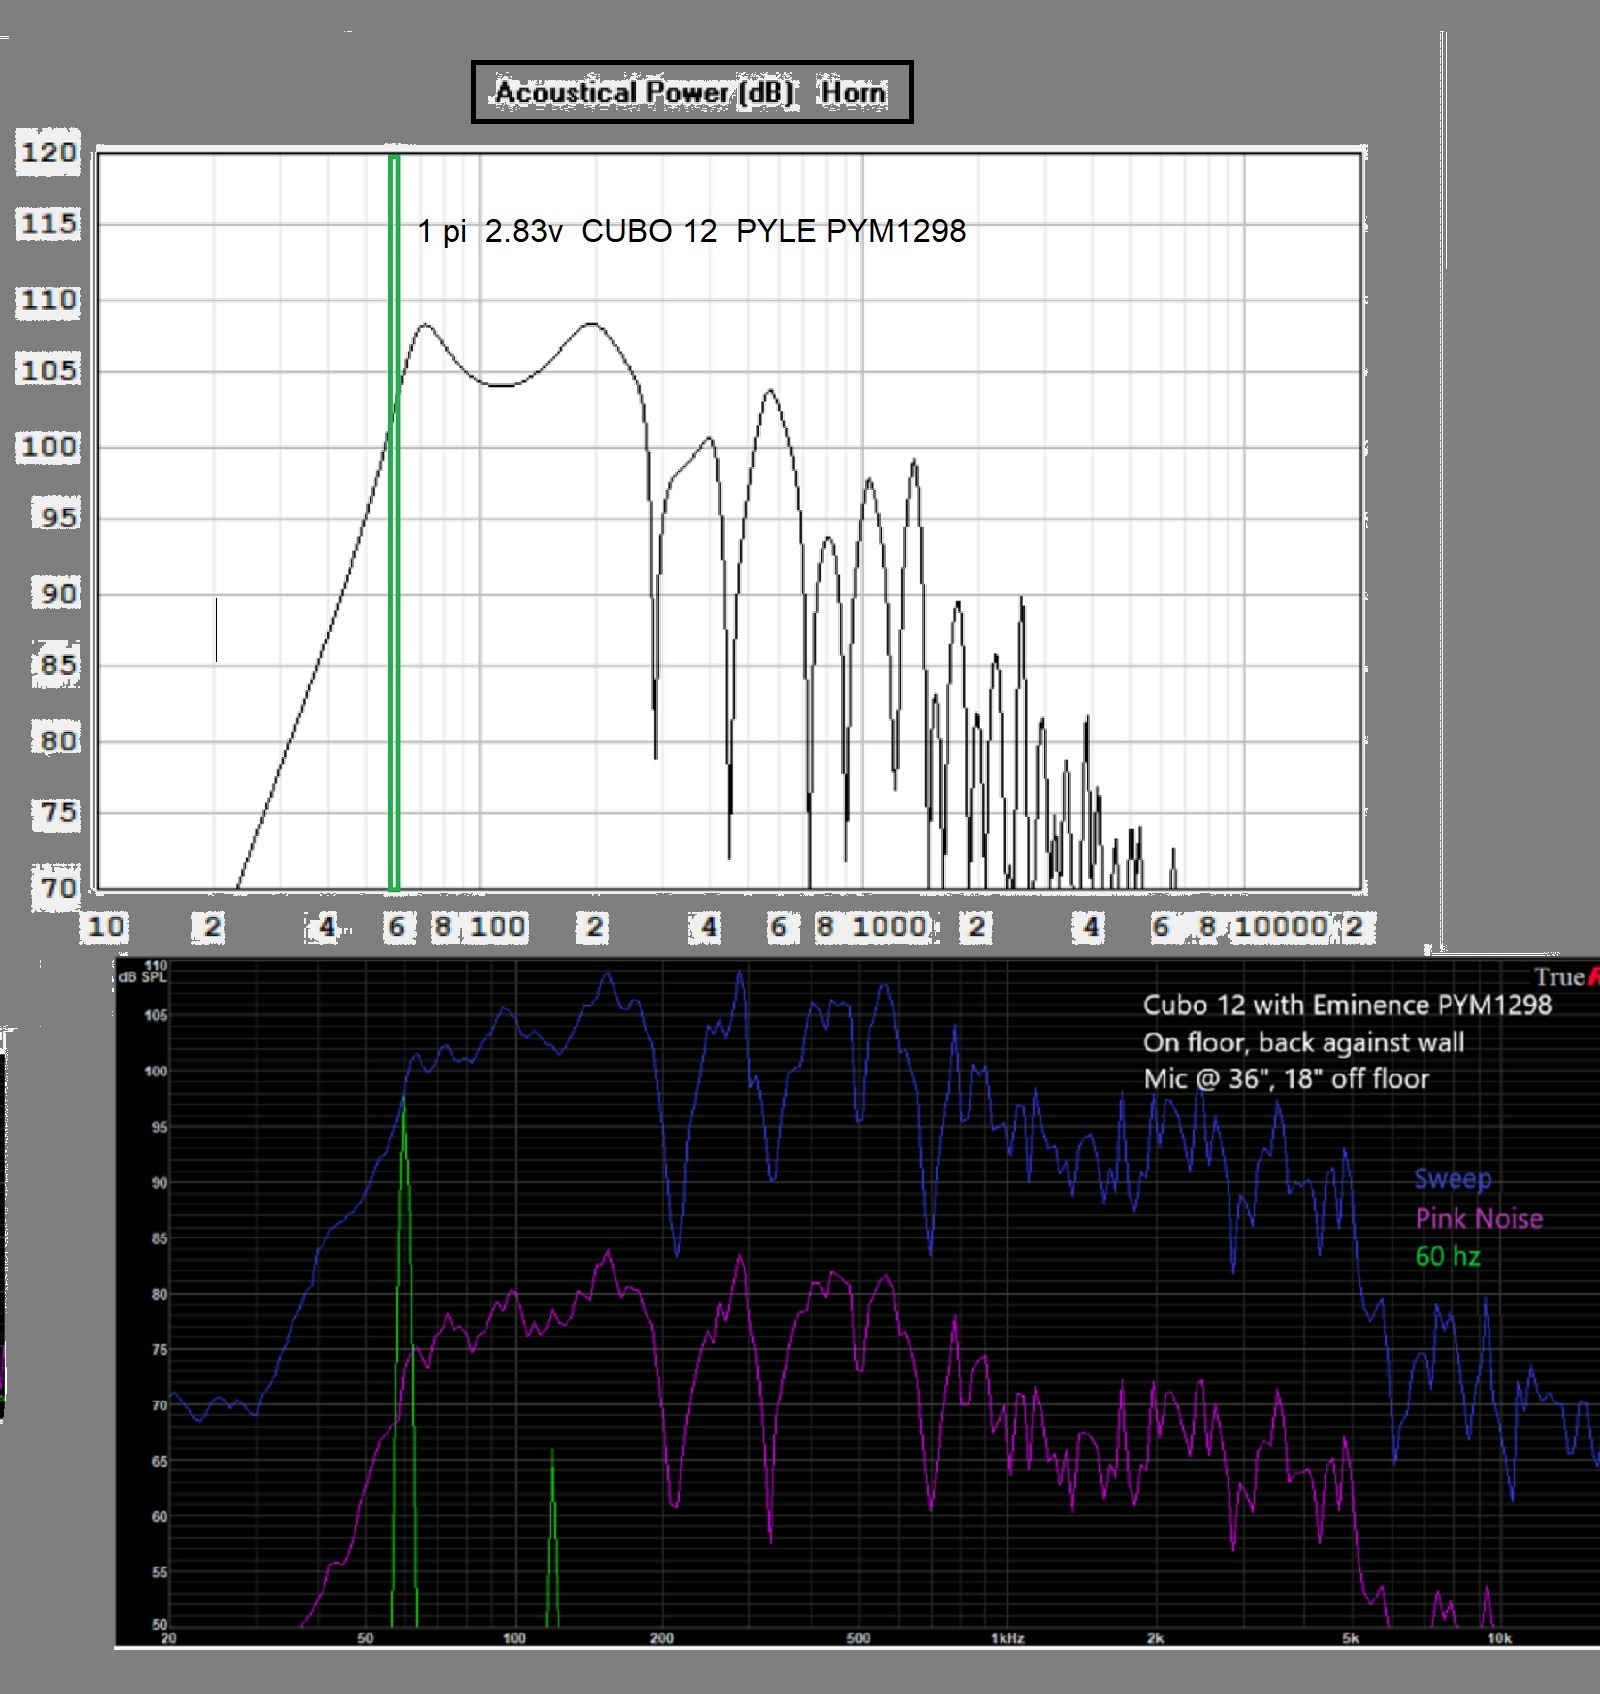Screen dimensions: 1600x1694
Task: Click the green '60 hz' legend entry
Action: click(1447, 1256)
